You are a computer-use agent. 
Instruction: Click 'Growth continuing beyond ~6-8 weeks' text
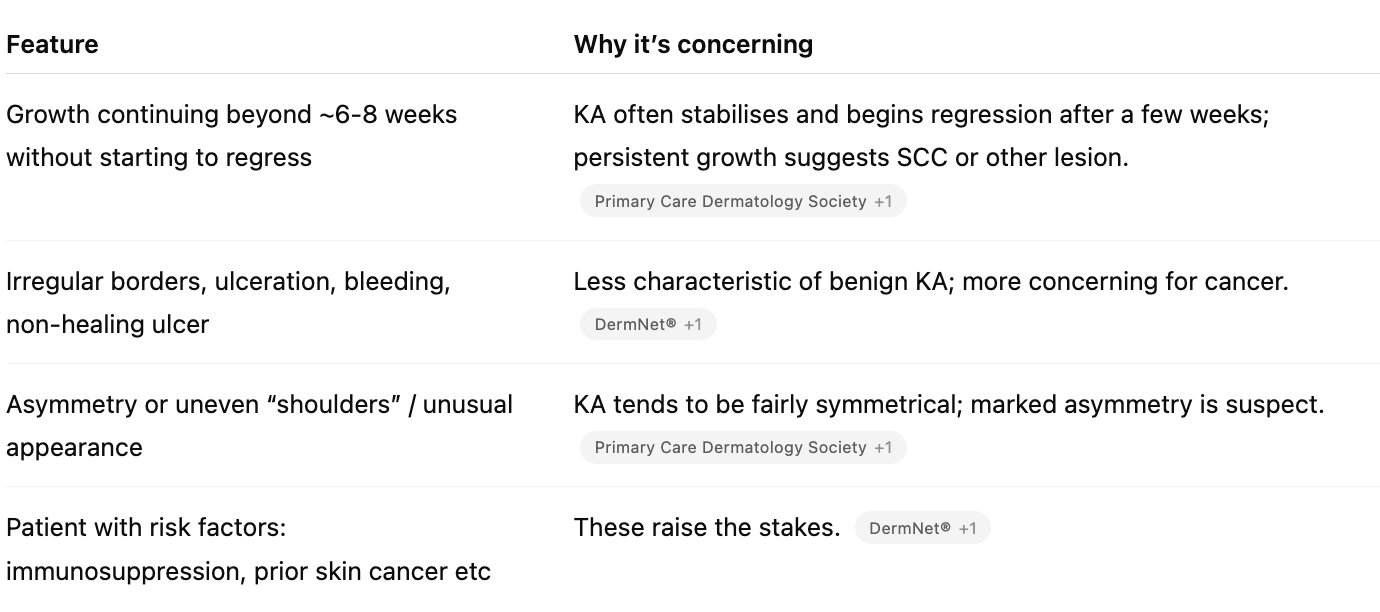pos(231,115)
